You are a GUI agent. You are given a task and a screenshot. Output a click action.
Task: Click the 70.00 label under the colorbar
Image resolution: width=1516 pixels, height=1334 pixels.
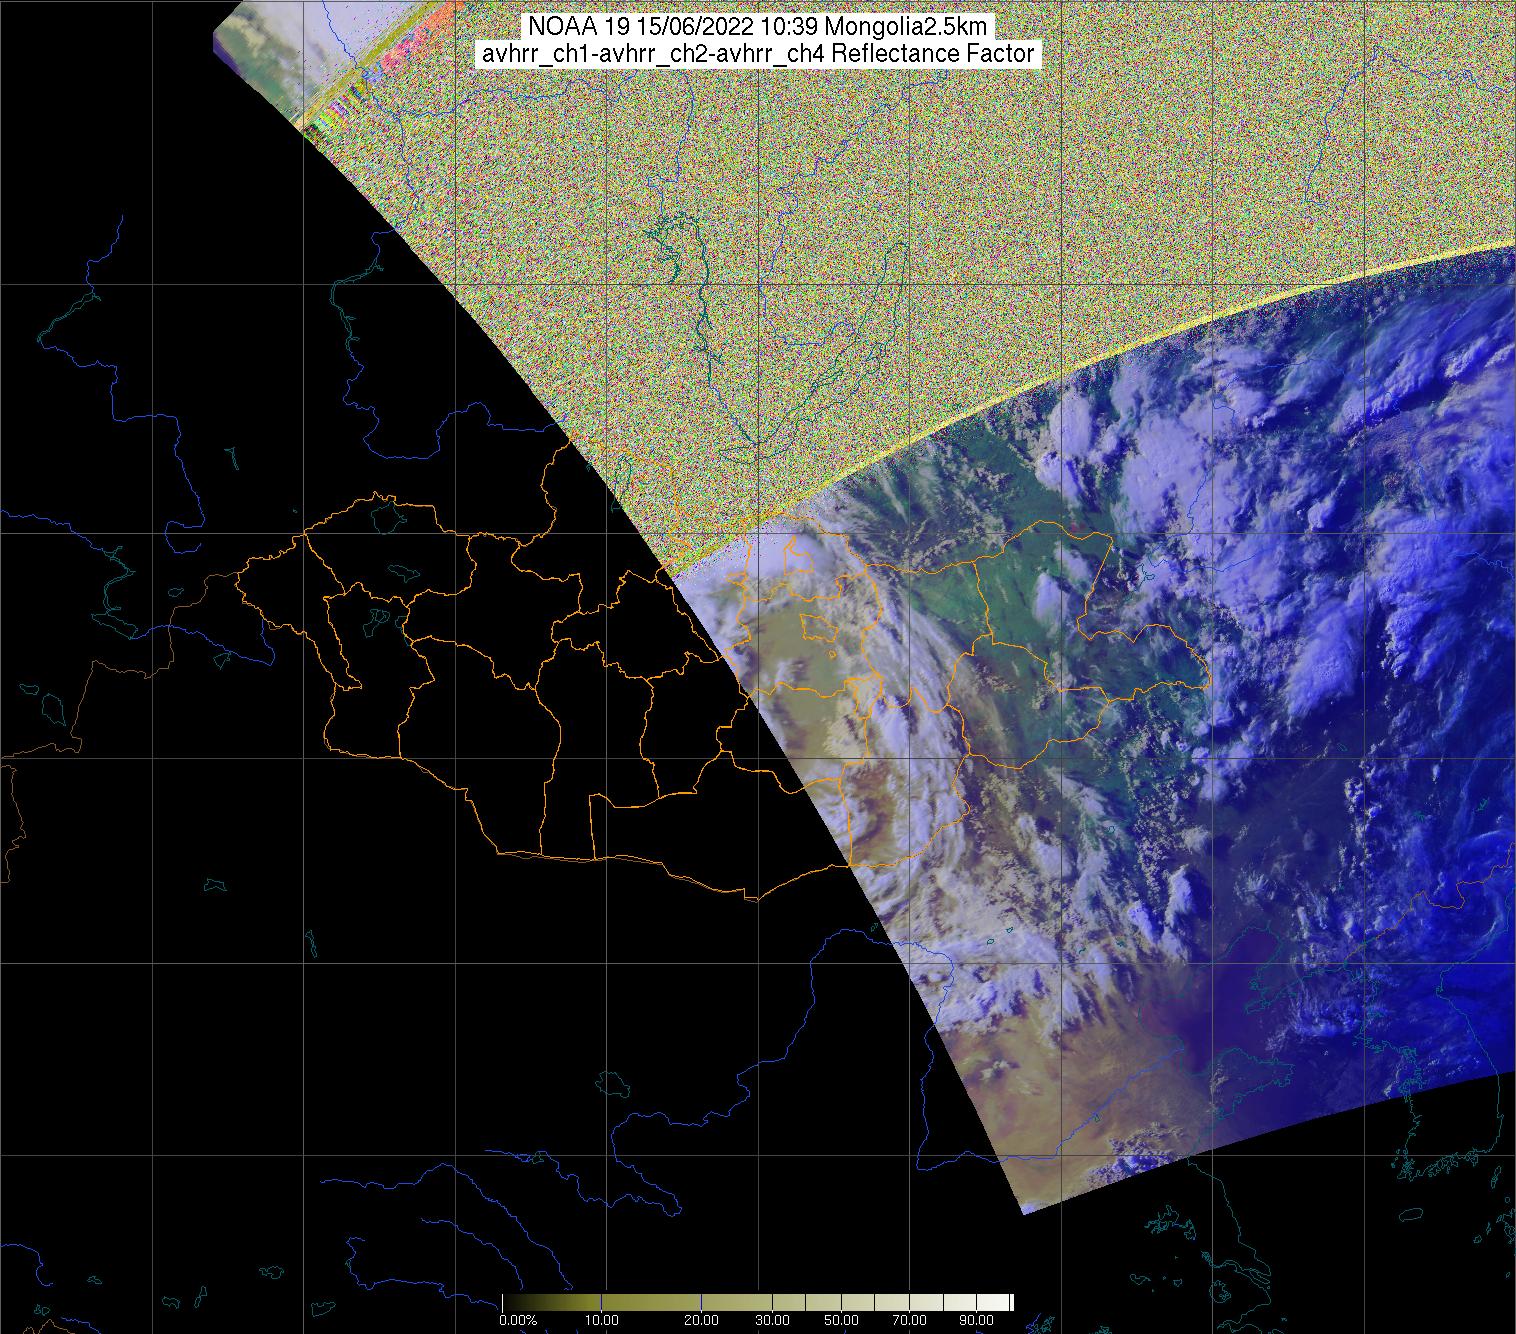(906, 1321)
